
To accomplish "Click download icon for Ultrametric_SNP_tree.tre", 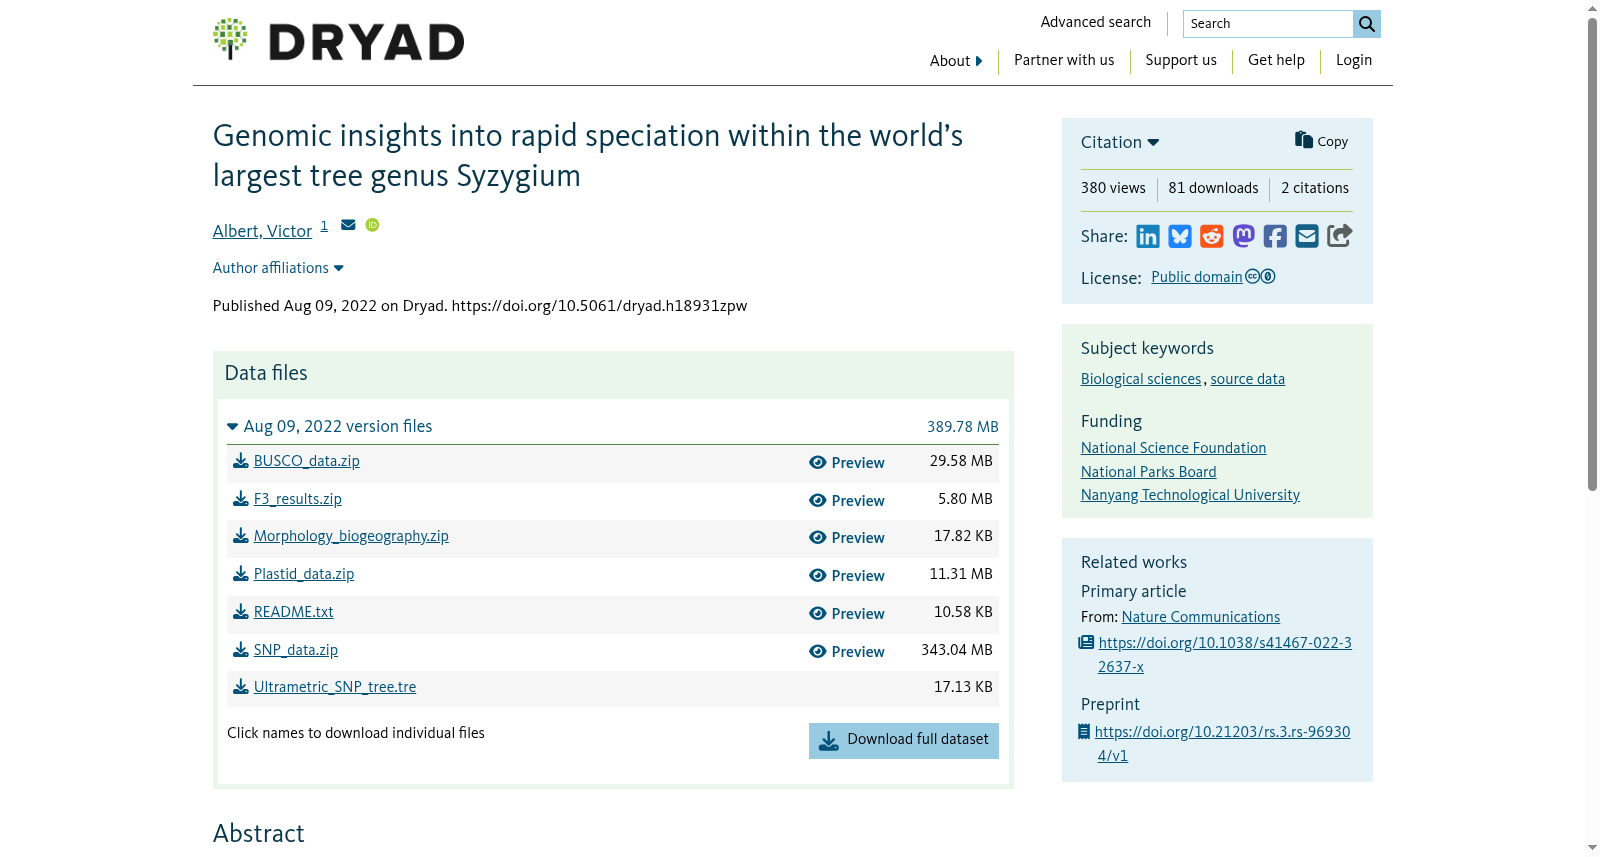I will 241,687.
